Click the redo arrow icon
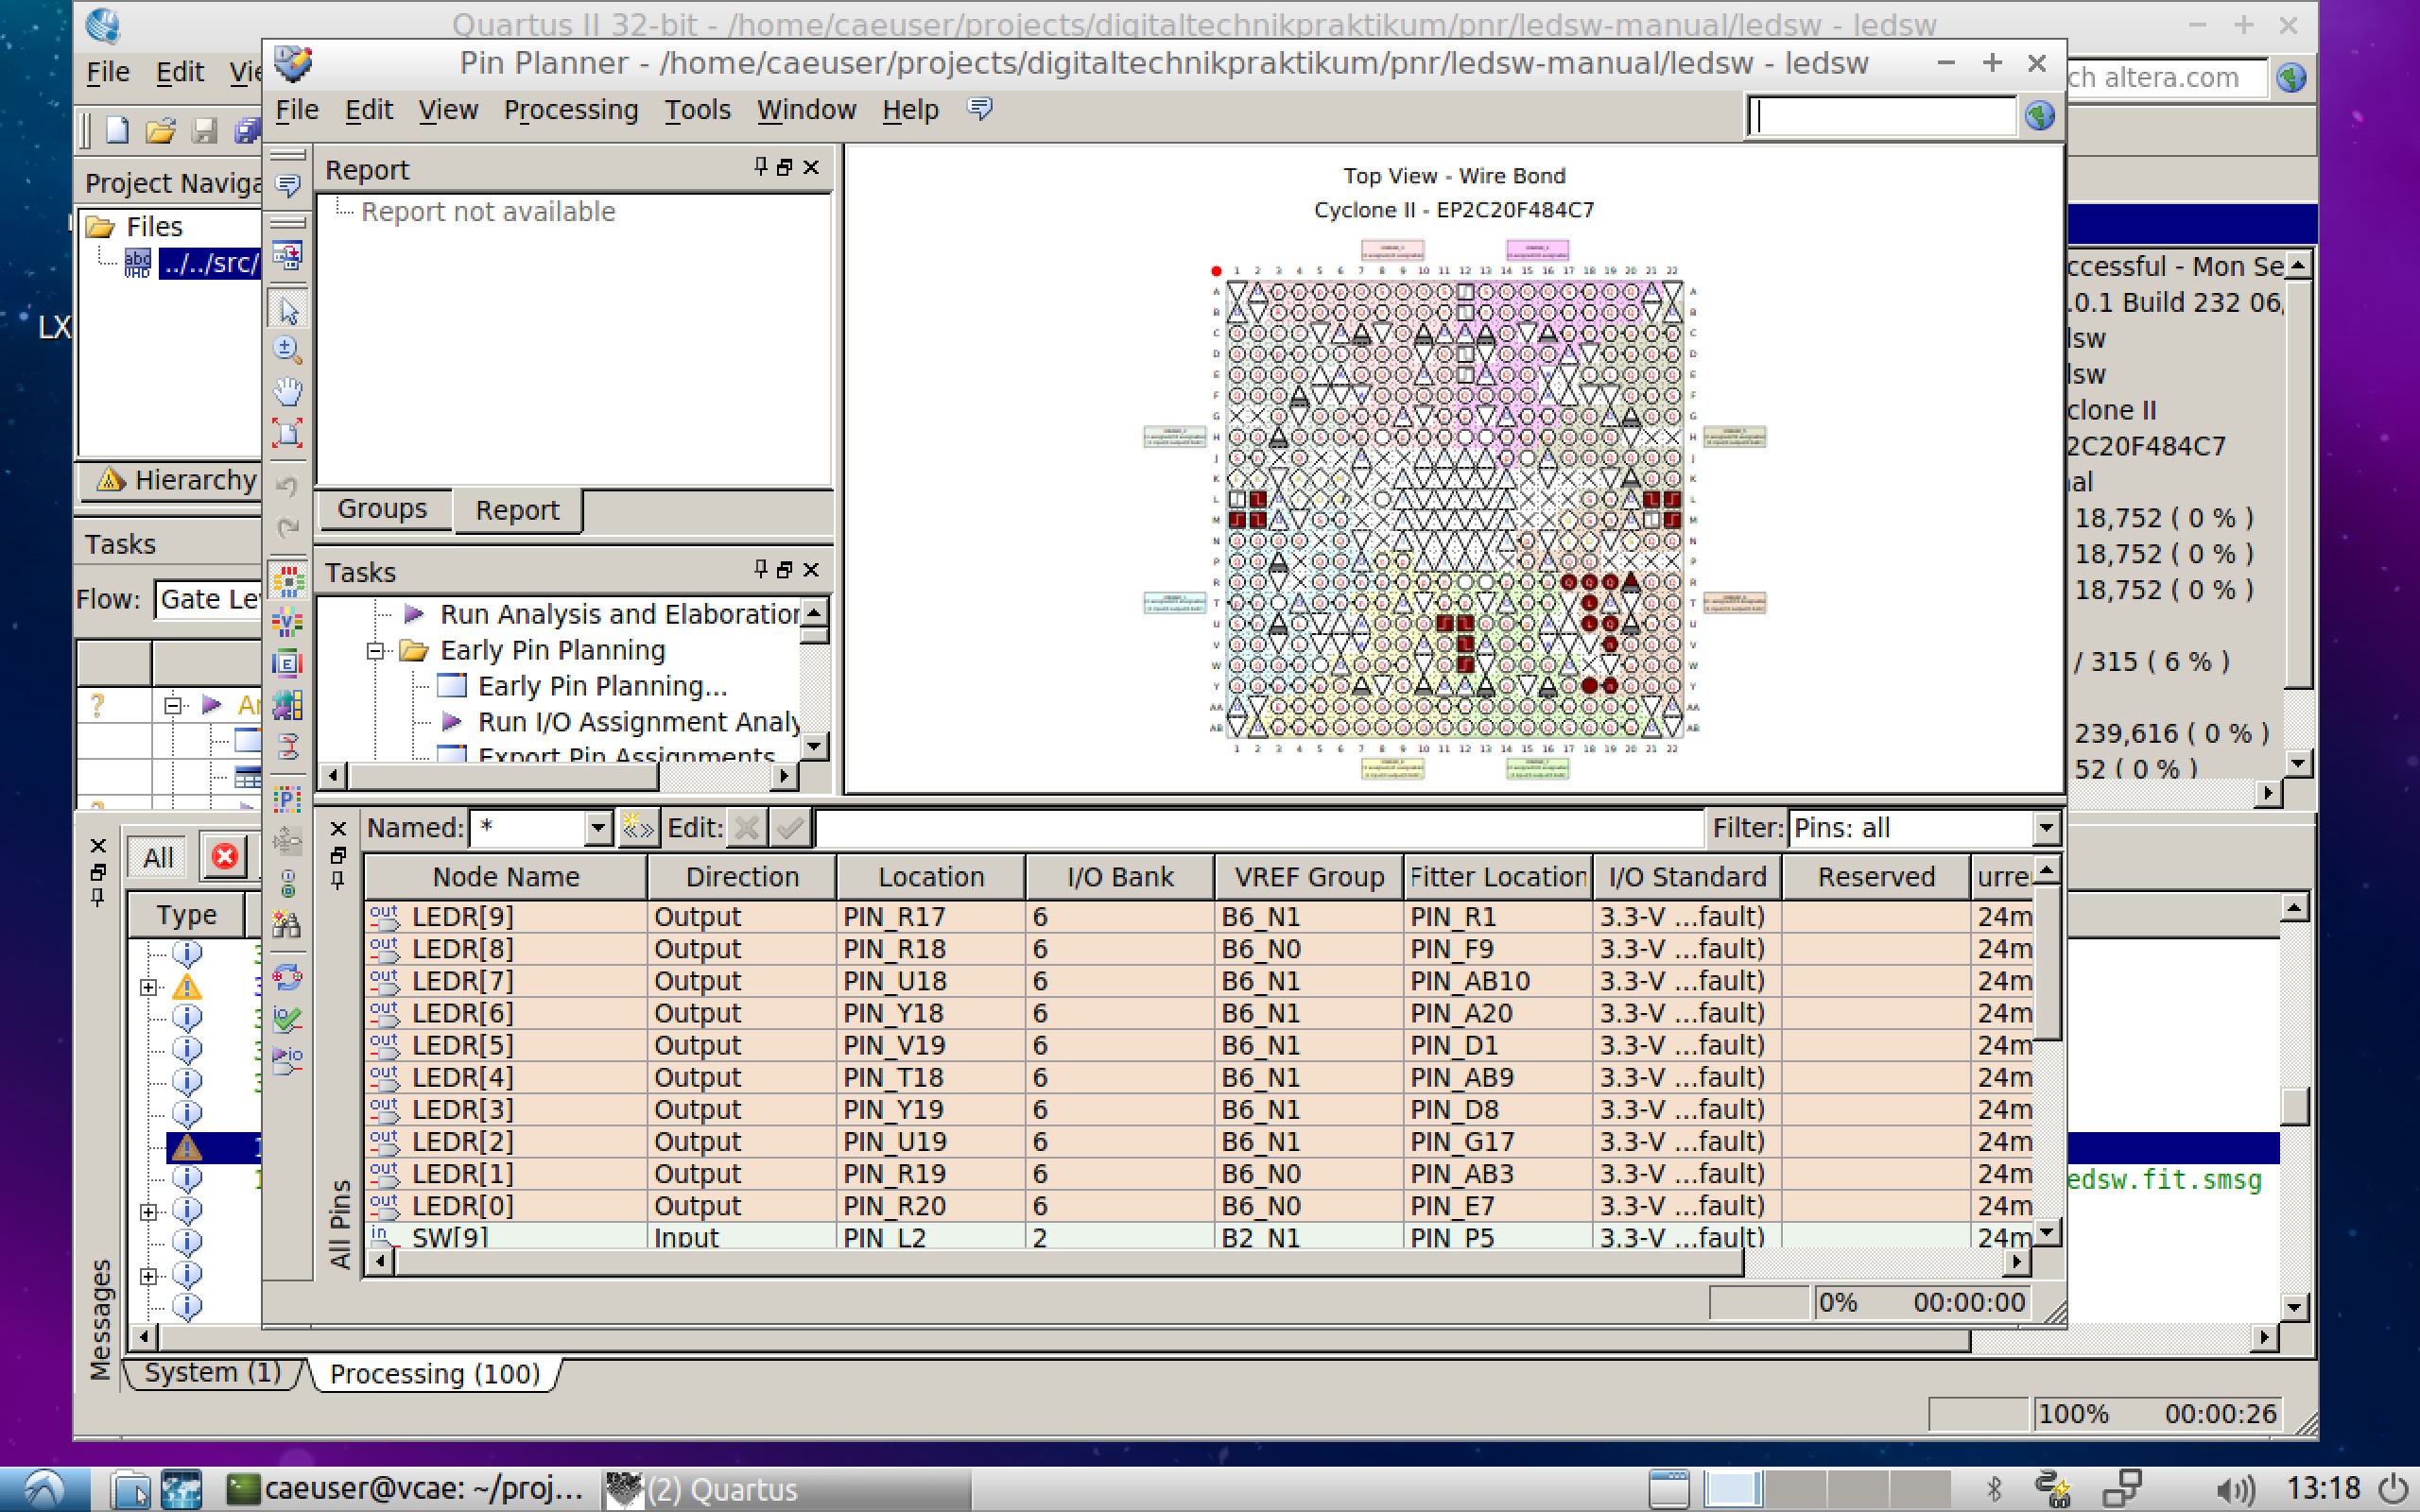This screenshot has width=2420, height=1512. 288,527
